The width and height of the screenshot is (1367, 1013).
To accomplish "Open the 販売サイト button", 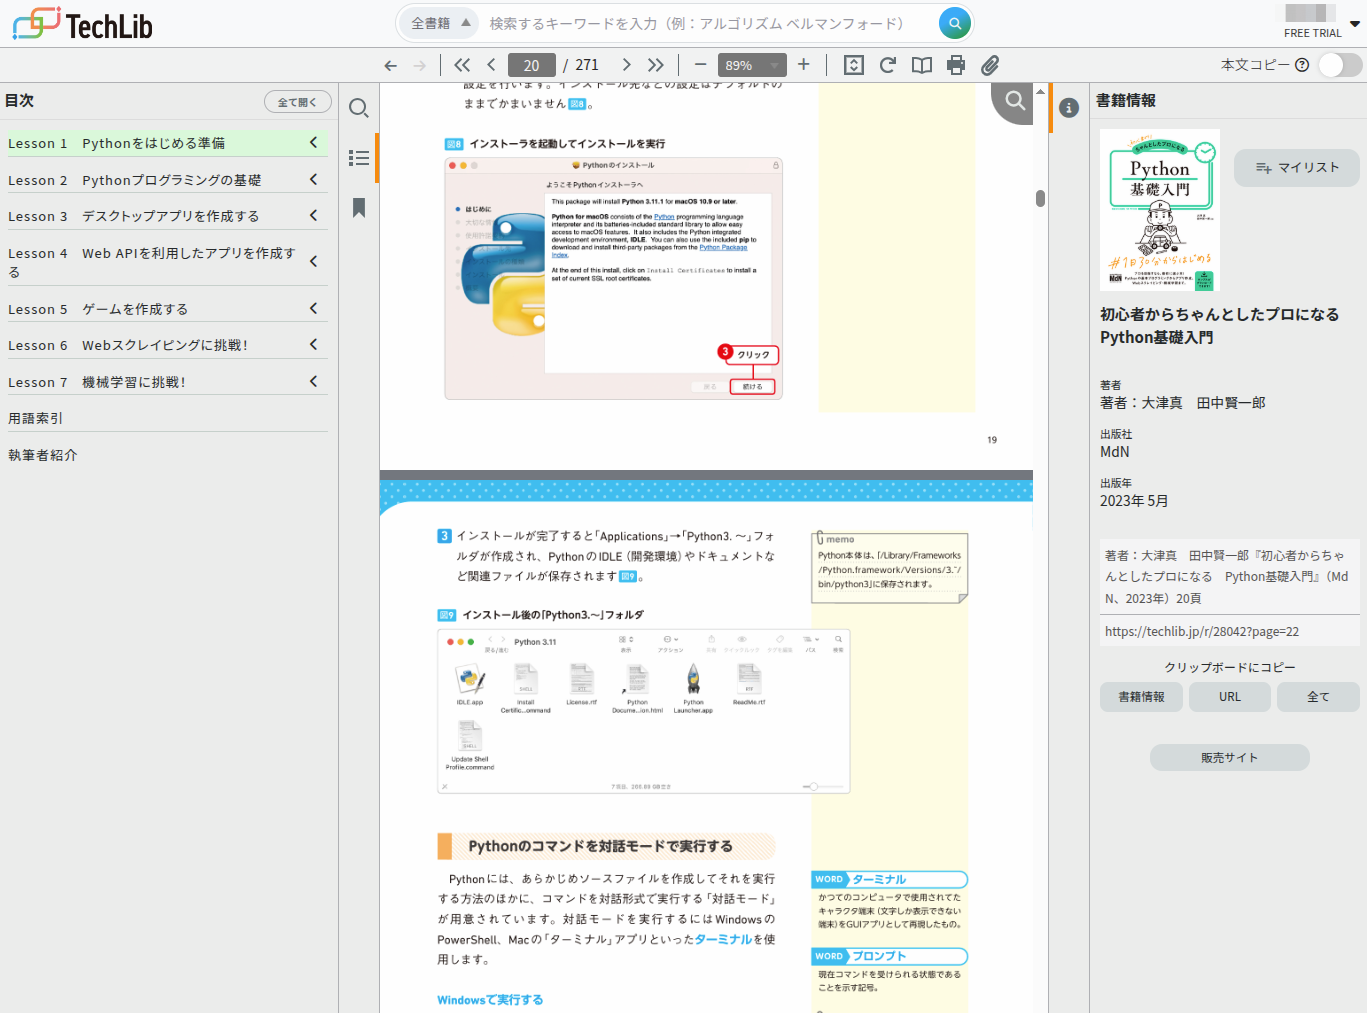I will 1229,757.
